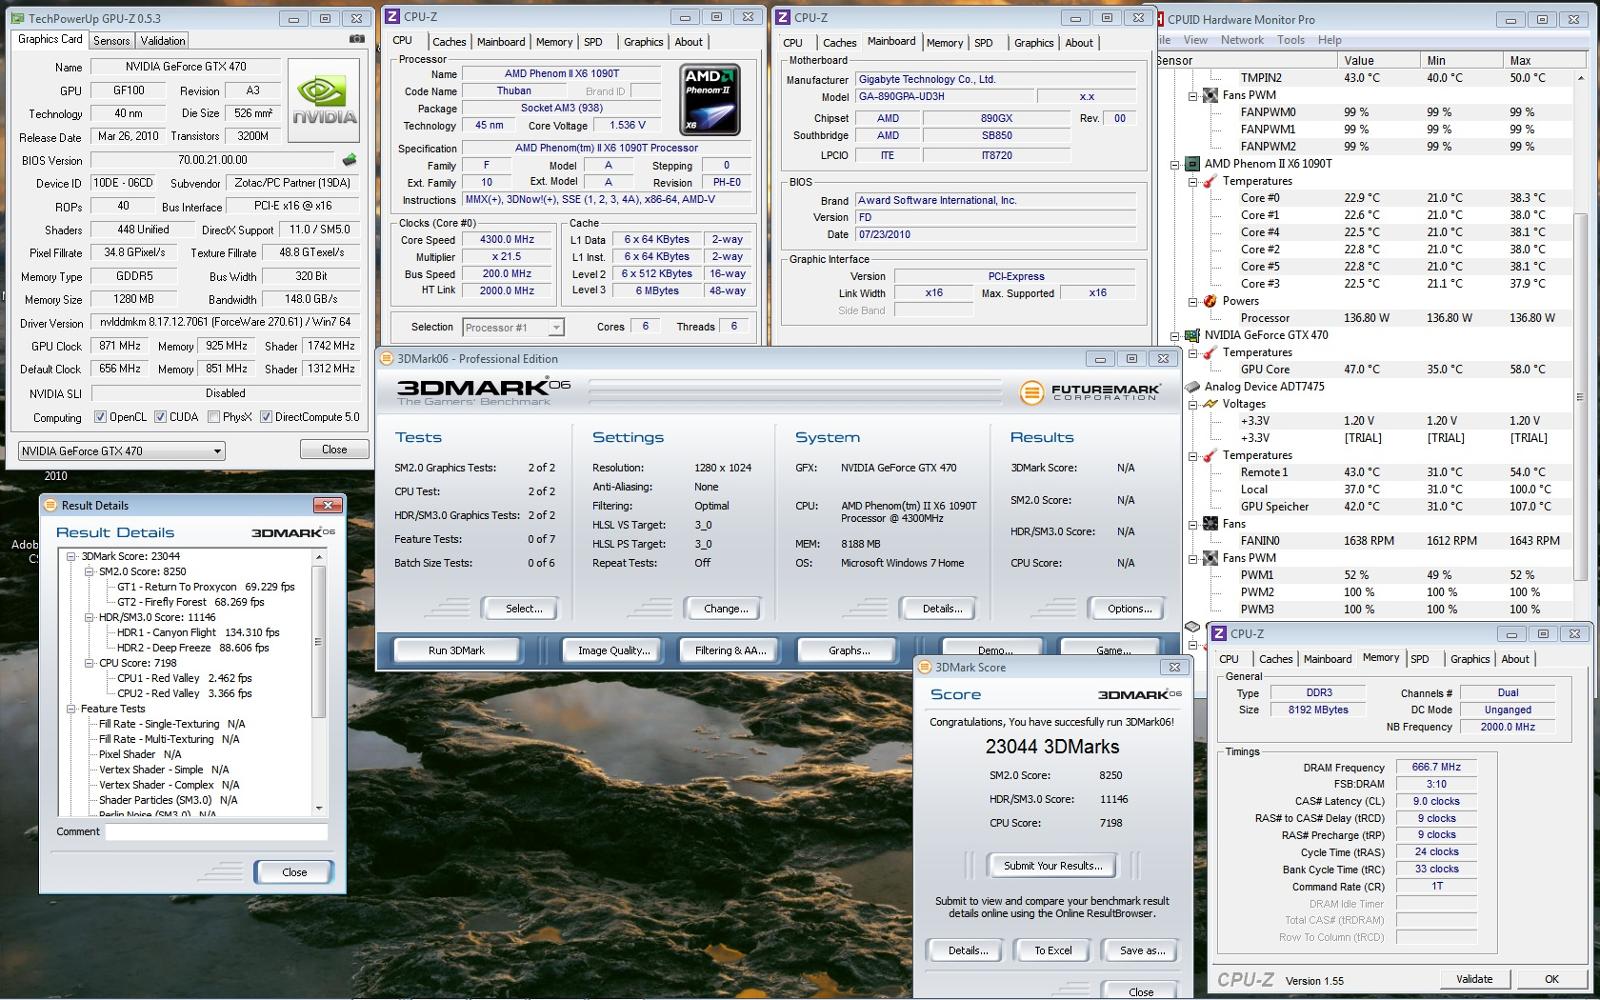
Task: Click the Result Details vertical scrollbar
Action: click(319, 682)
